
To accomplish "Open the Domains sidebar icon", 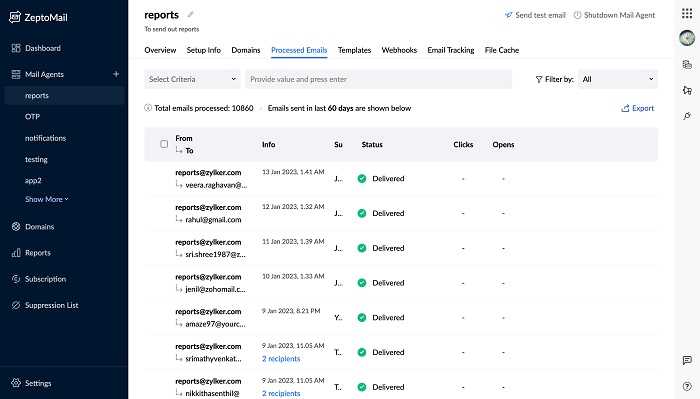I will 16,227.
